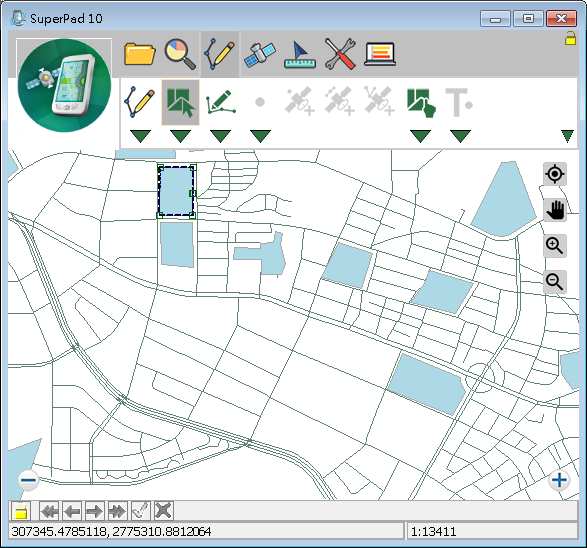Screen dimensions: 587x548
Task: Toggle the yellow padlock at top right
Action: [x=570, y=38]
